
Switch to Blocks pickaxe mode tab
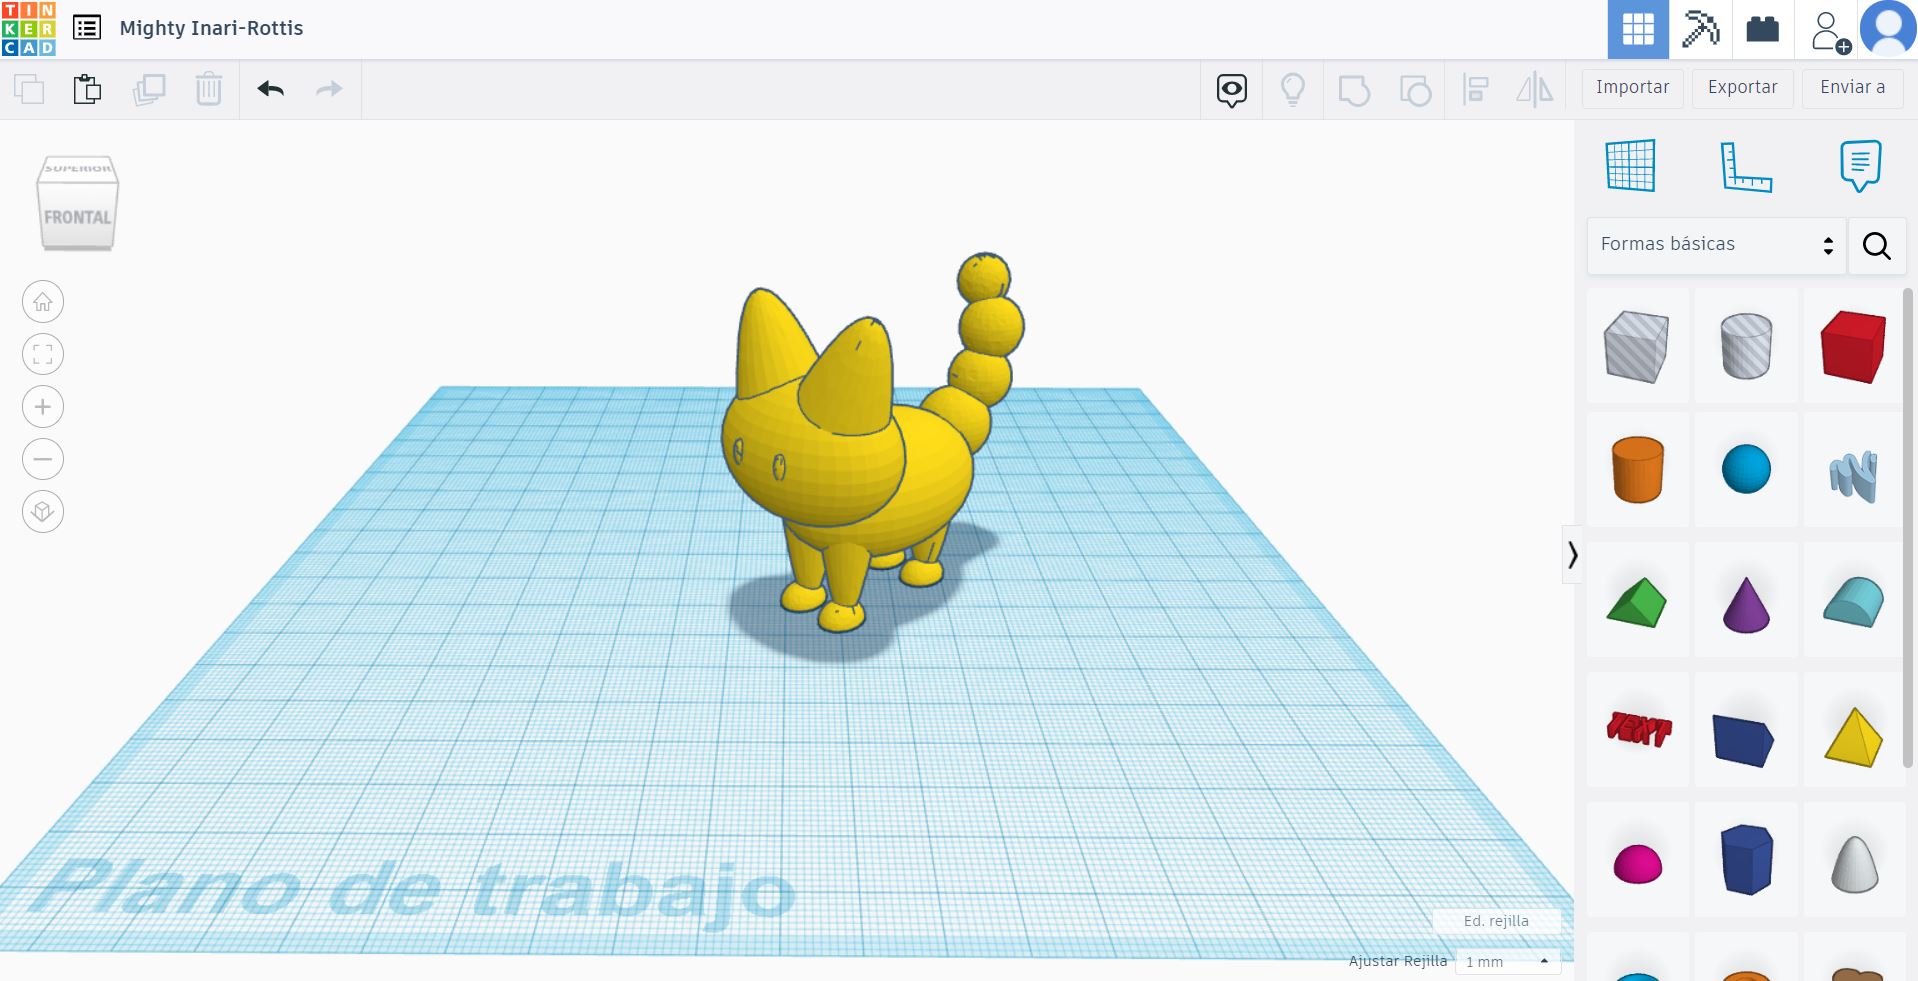(x=1700, y=29)
